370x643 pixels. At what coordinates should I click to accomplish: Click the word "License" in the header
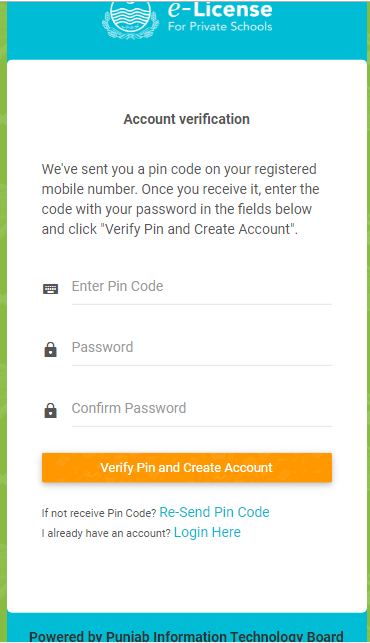pyautogui.click(x=233, y=10)
